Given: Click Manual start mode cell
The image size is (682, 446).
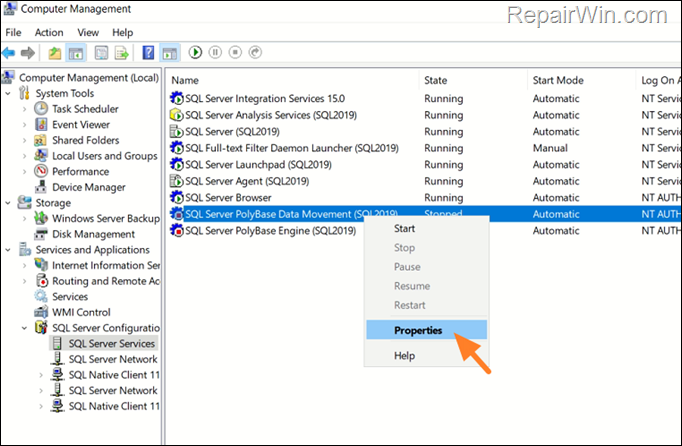Looking at the screenshot, I should coord(550,148).
